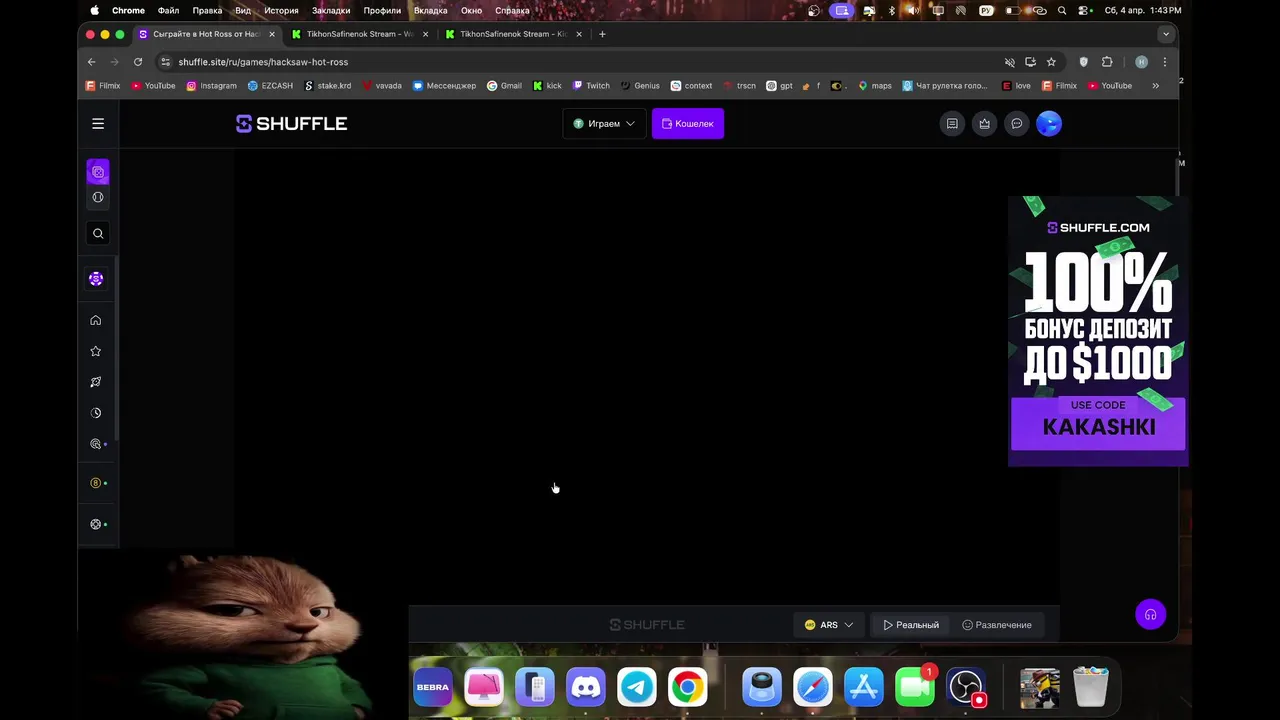
Task: Open a new Chrome tab
Action: click(602, 34)
